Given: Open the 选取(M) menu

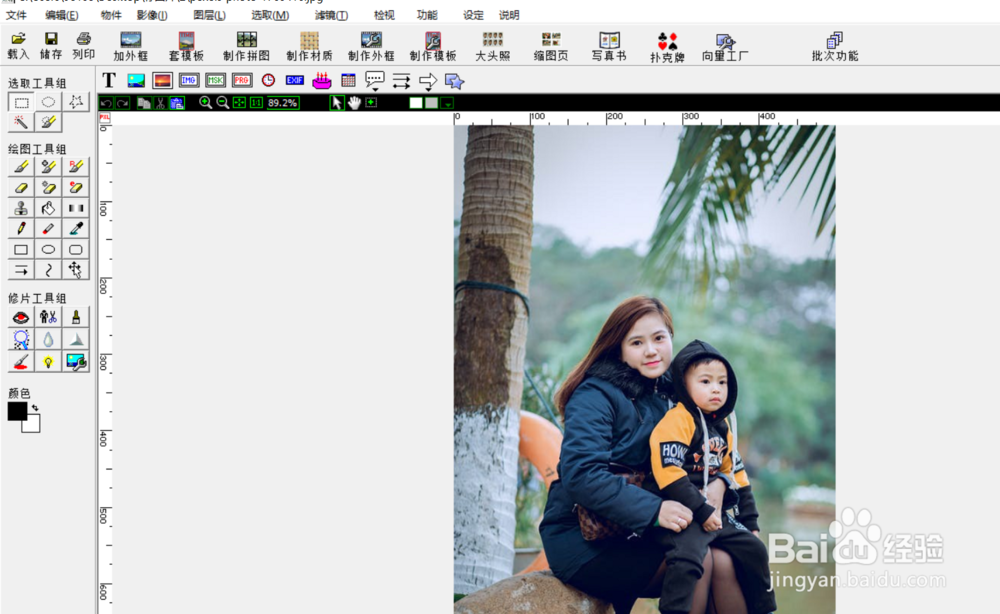Looking at the screenshot, I should pyautogui.click(x=270, y=15).
